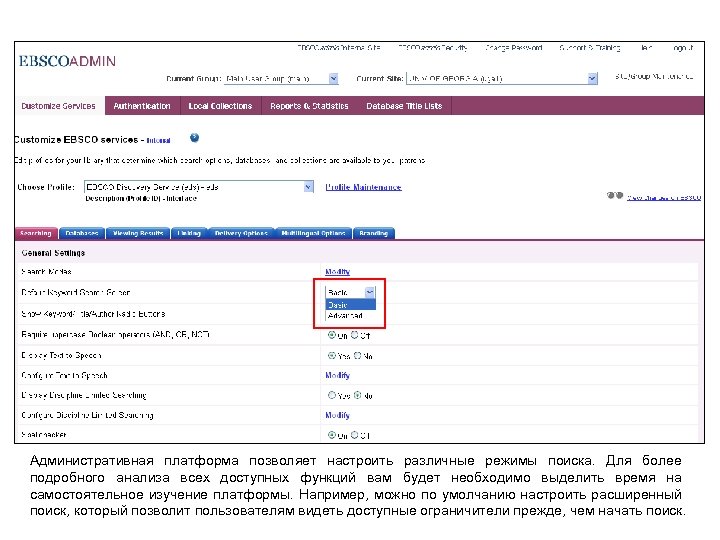Open the Linking sub-tab
The height and width of the screenshot is (540, 720).
tap(189, 233)
